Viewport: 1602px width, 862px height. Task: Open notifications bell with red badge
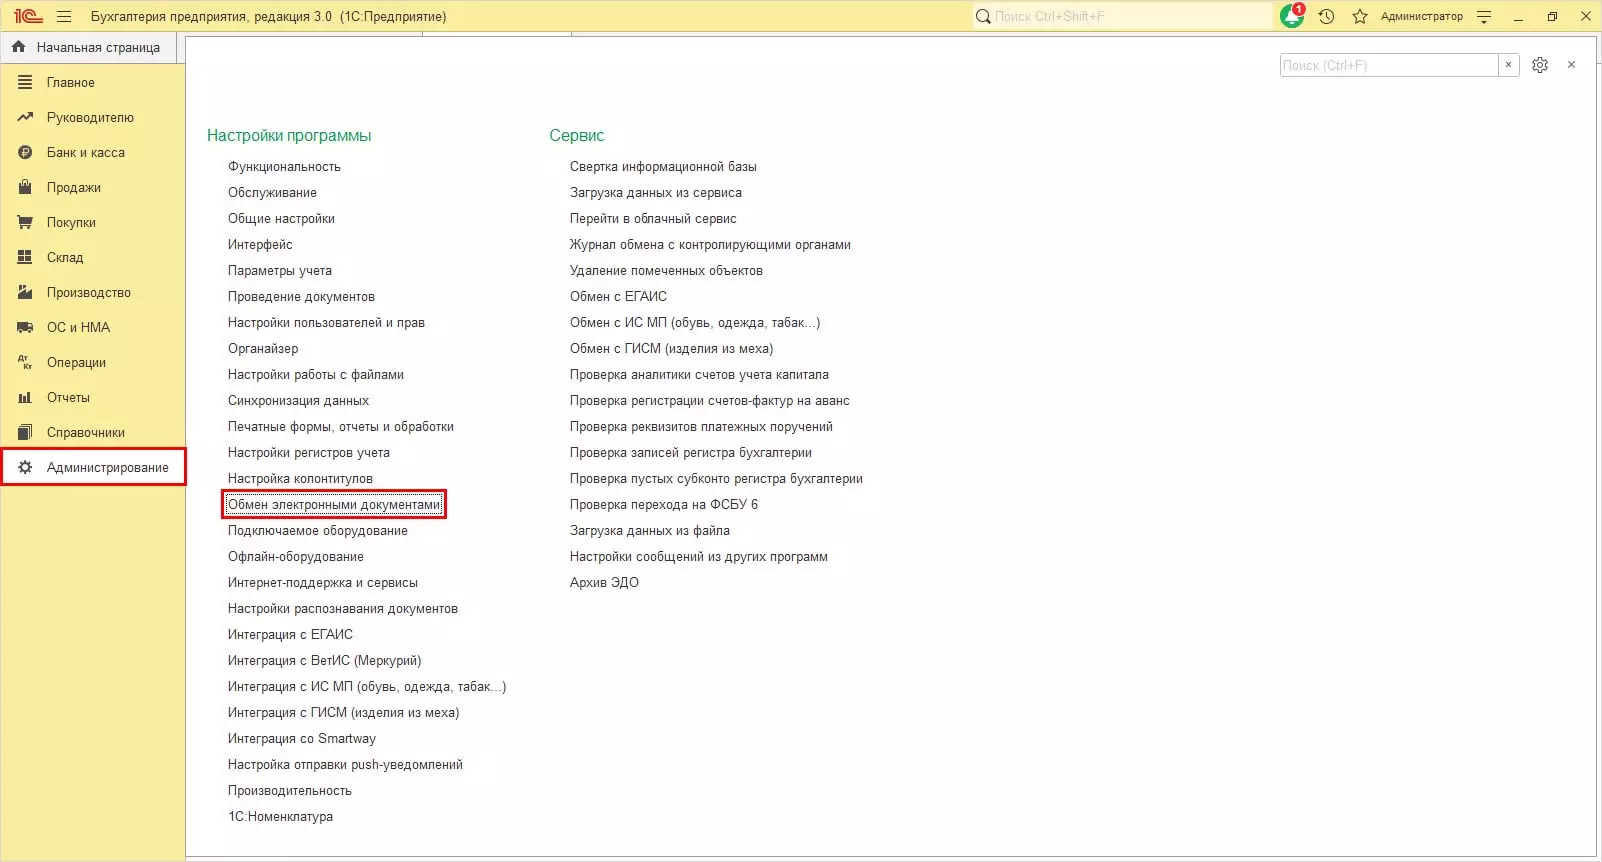tap(1292, 16)
